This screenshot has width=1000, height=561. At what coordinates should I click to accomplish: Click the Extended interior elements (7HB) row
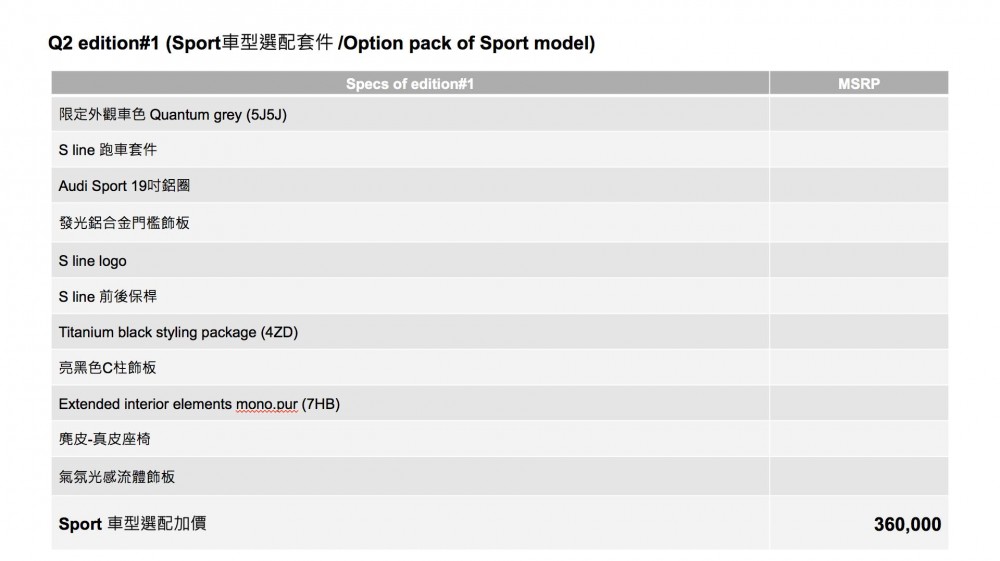(206, 404)
